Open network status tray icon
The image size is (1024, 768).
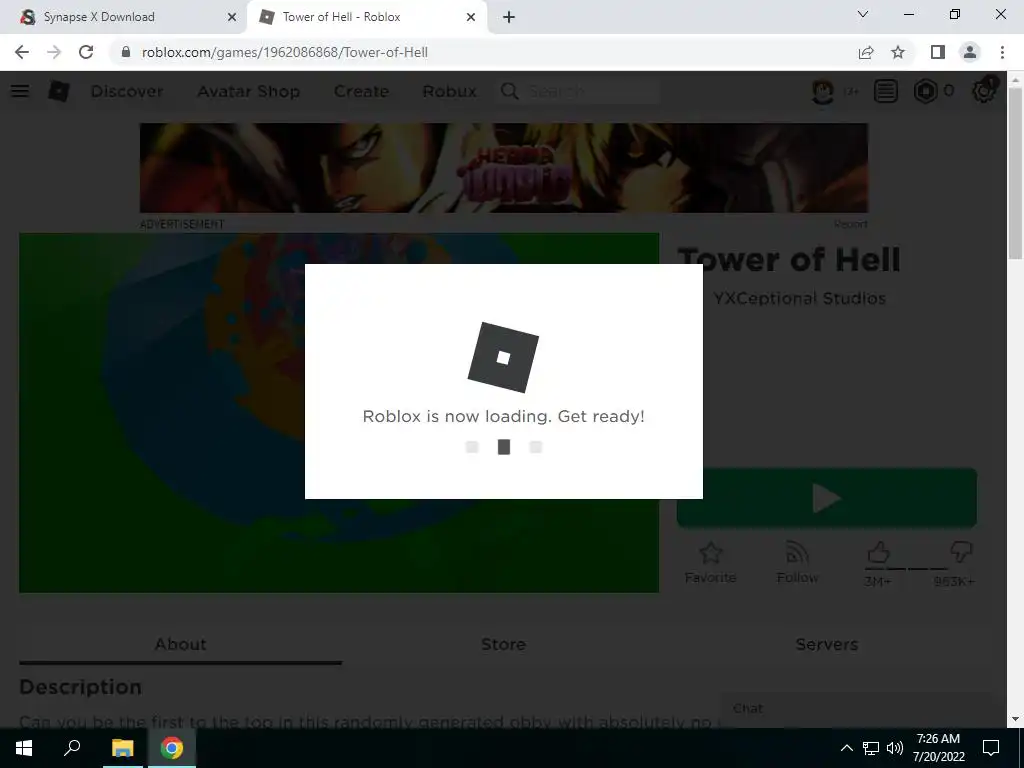871,748
